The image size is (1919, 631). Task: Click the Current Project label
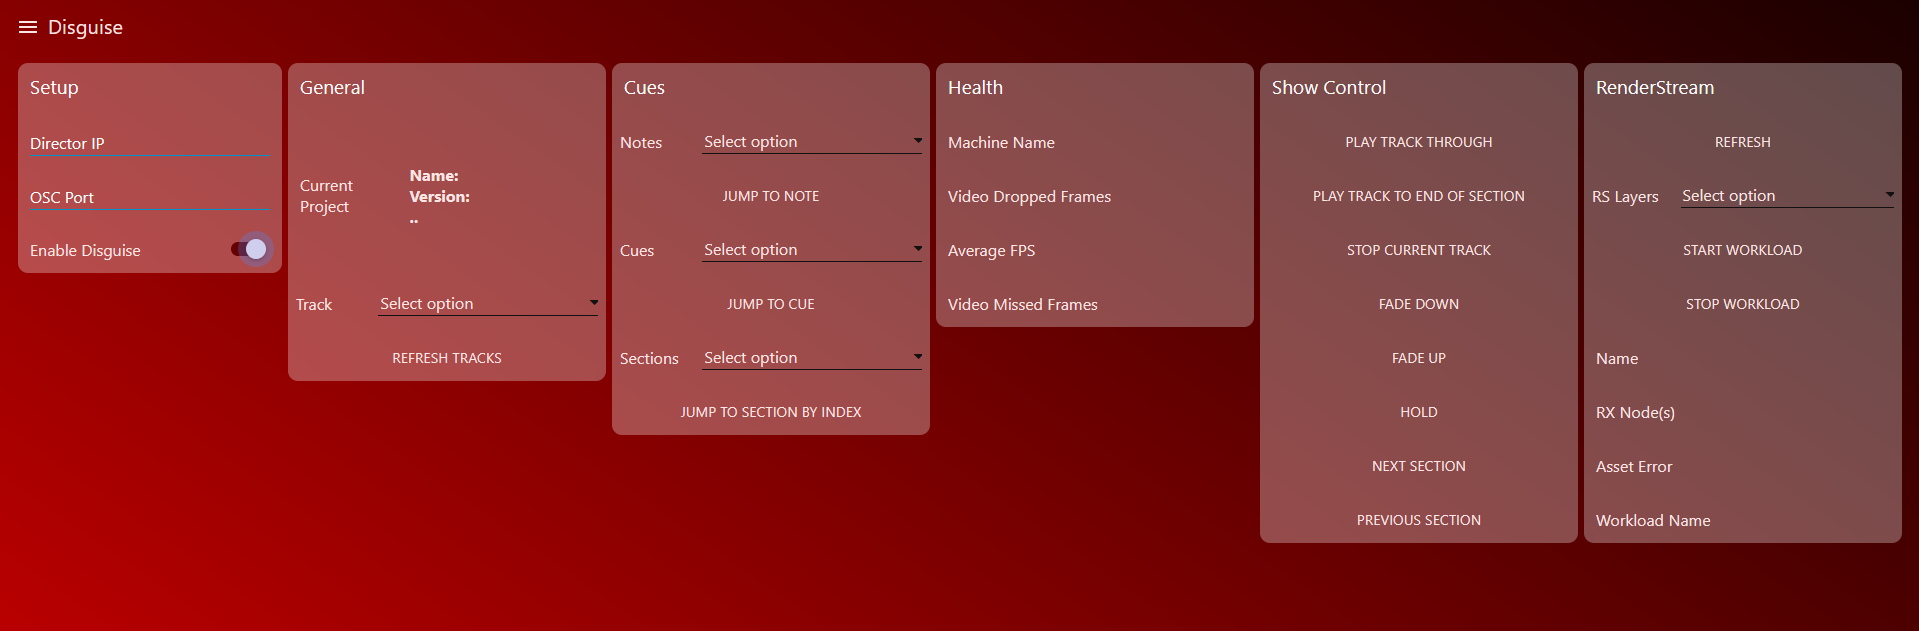pyautogui.click(x=326, y=196)
